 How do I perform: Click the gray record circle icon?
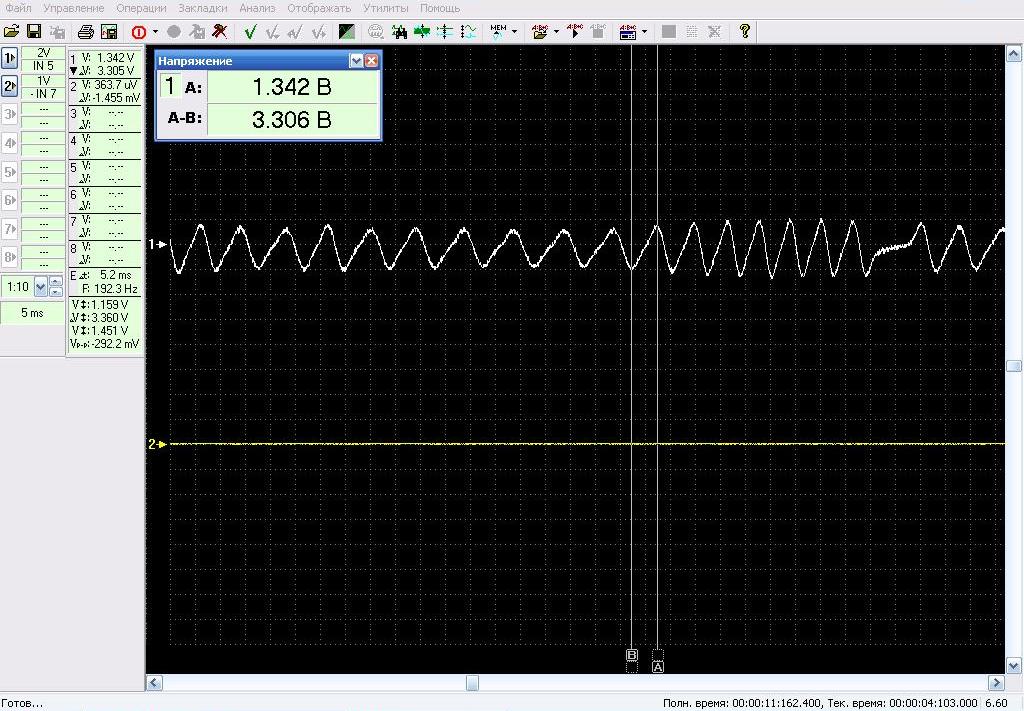click(174, 31)
